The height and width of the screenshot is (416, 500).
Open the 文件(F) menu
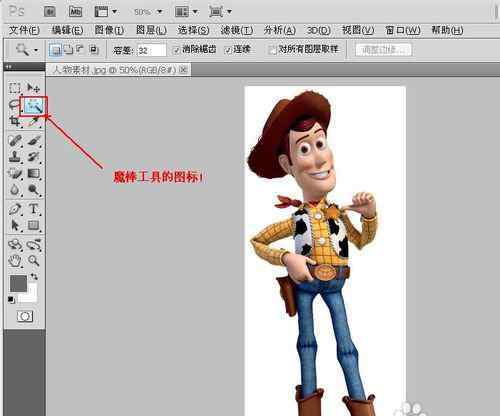click(24, 31)
